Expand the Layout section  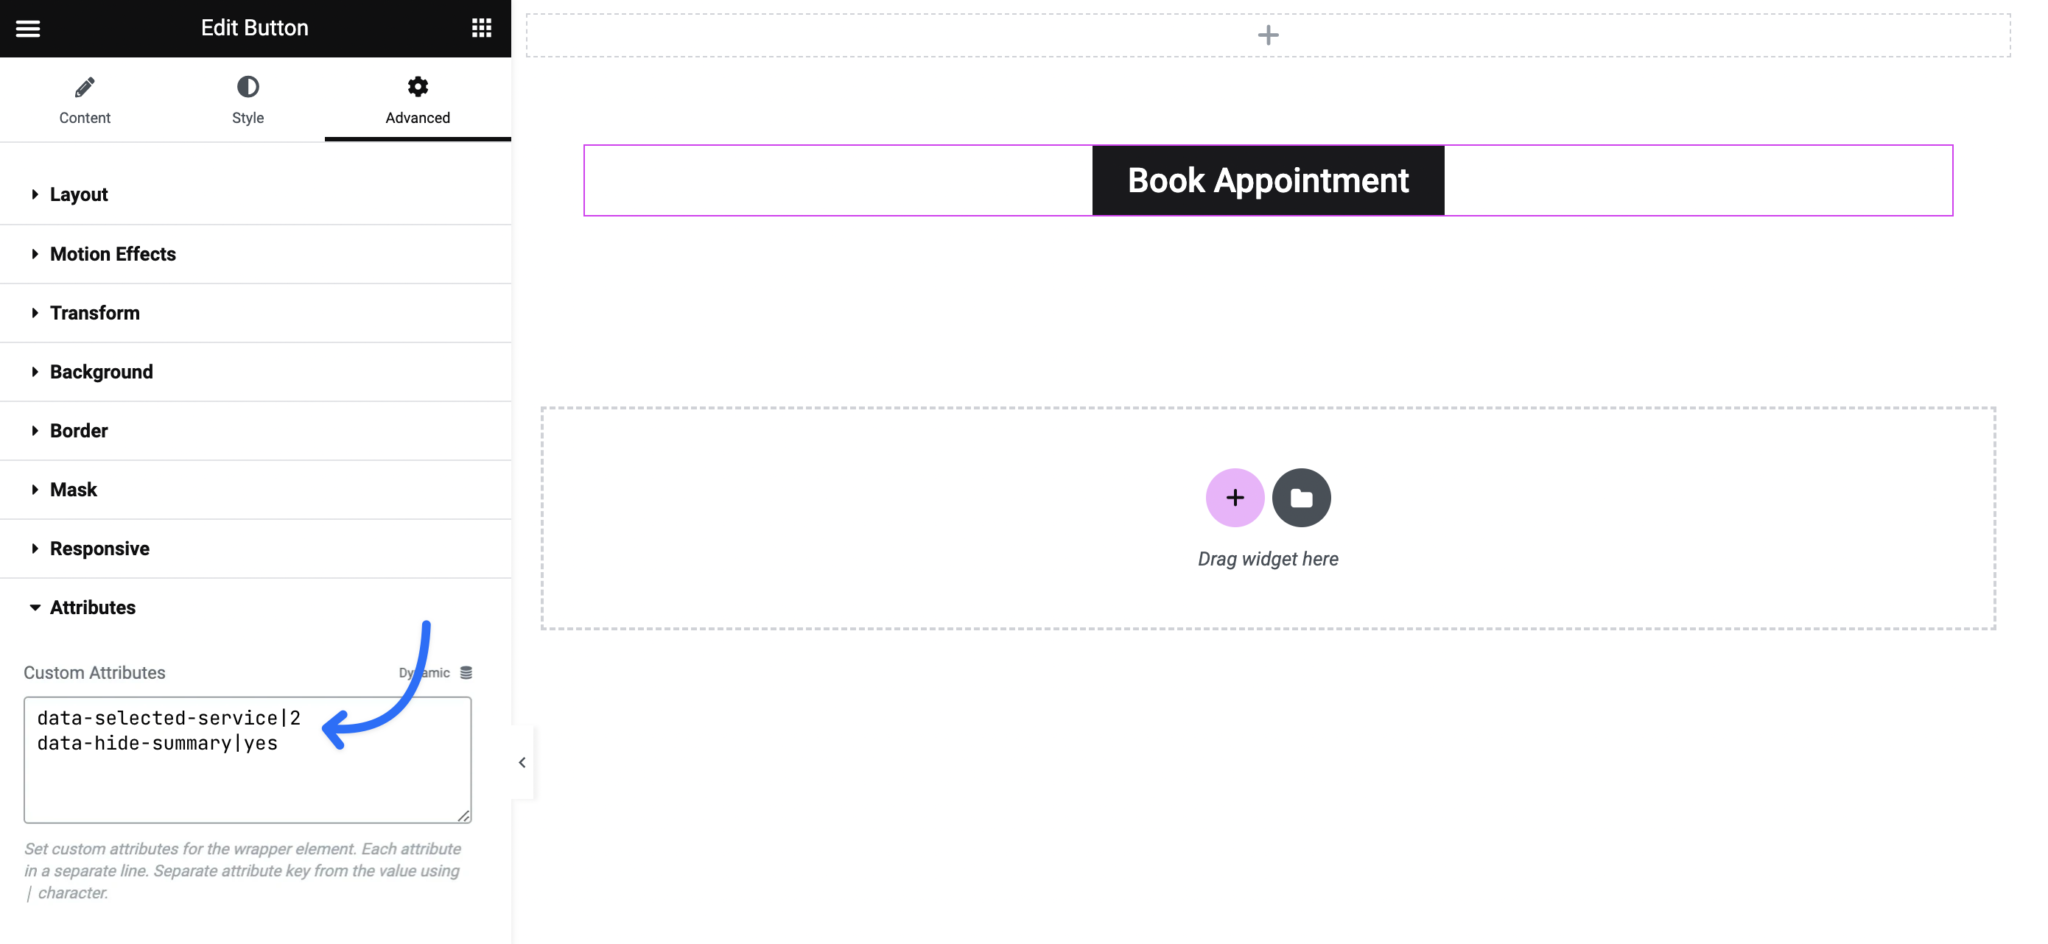[x=78, y=194]
